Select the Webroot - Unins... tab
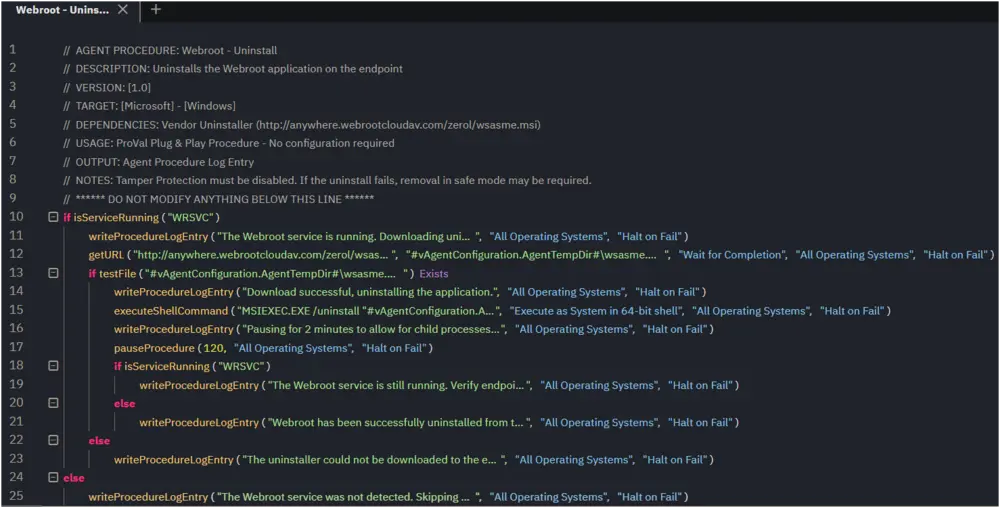This screenshot has height=508, width=1000. (x=62, y=10)
